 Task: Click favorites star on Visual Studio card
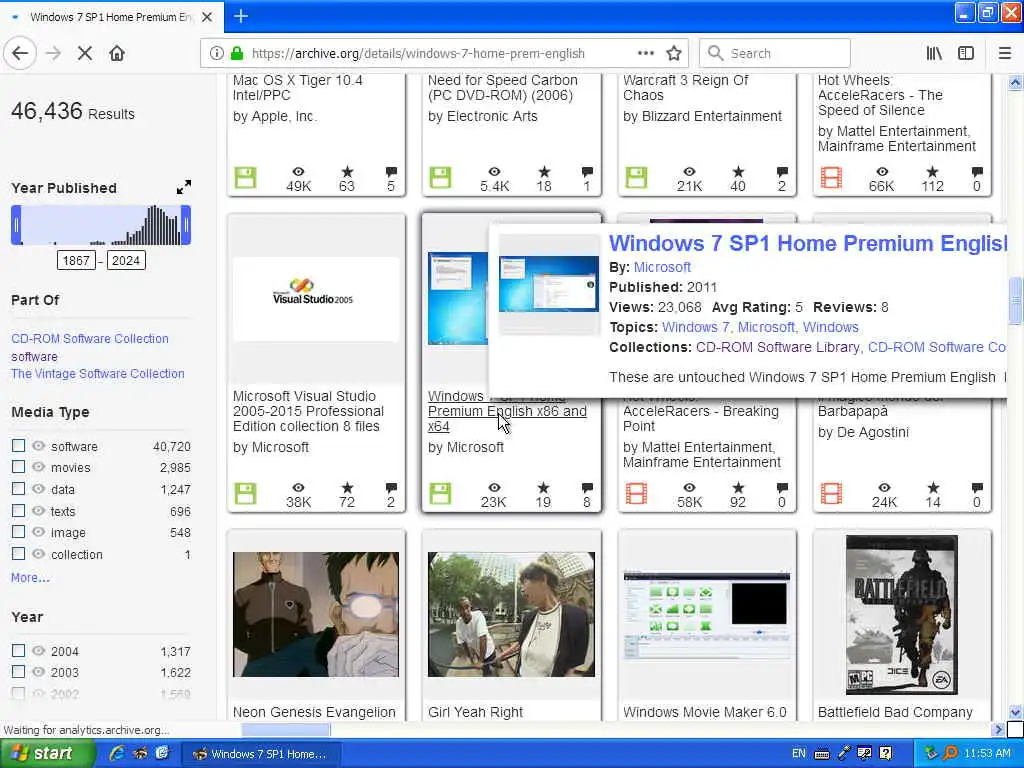click(x=347, y=488)
